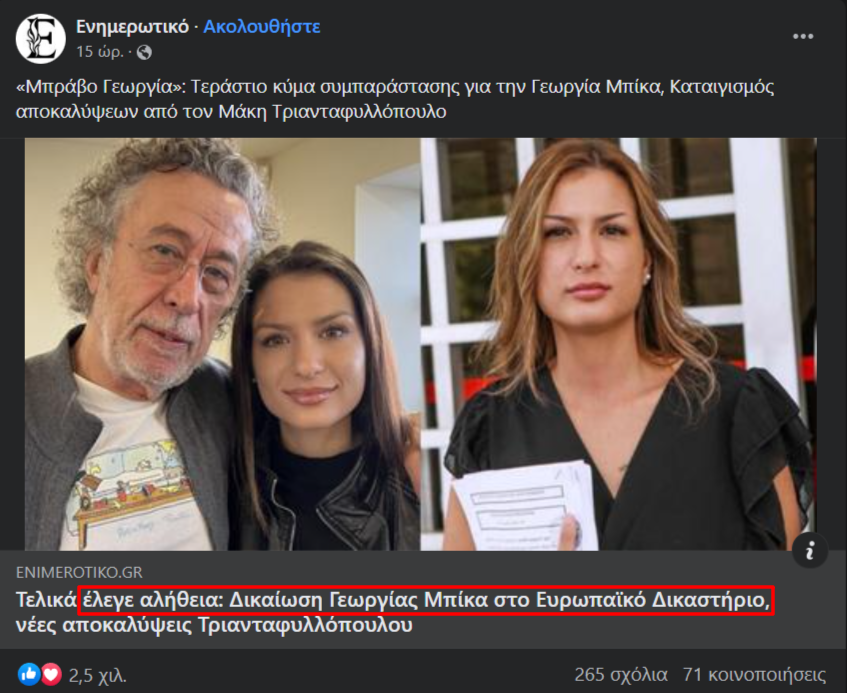Image resolution: width=847 pixels, height=693 pixels.
Task: Click the red heart reaction icon
Action: (x=51, y=674)
